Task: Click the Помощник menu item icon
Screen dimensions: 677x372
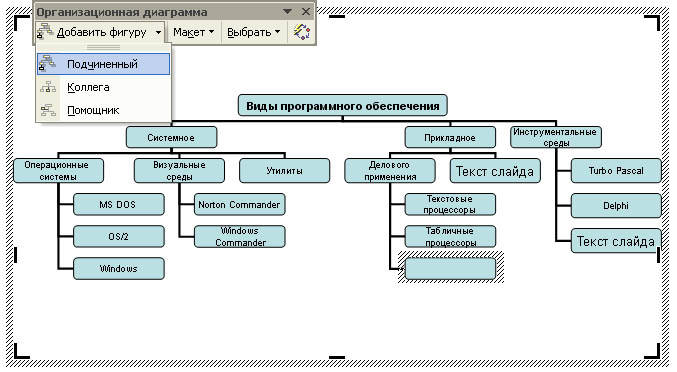Action: pyautogui.click(x=48, y=110)
